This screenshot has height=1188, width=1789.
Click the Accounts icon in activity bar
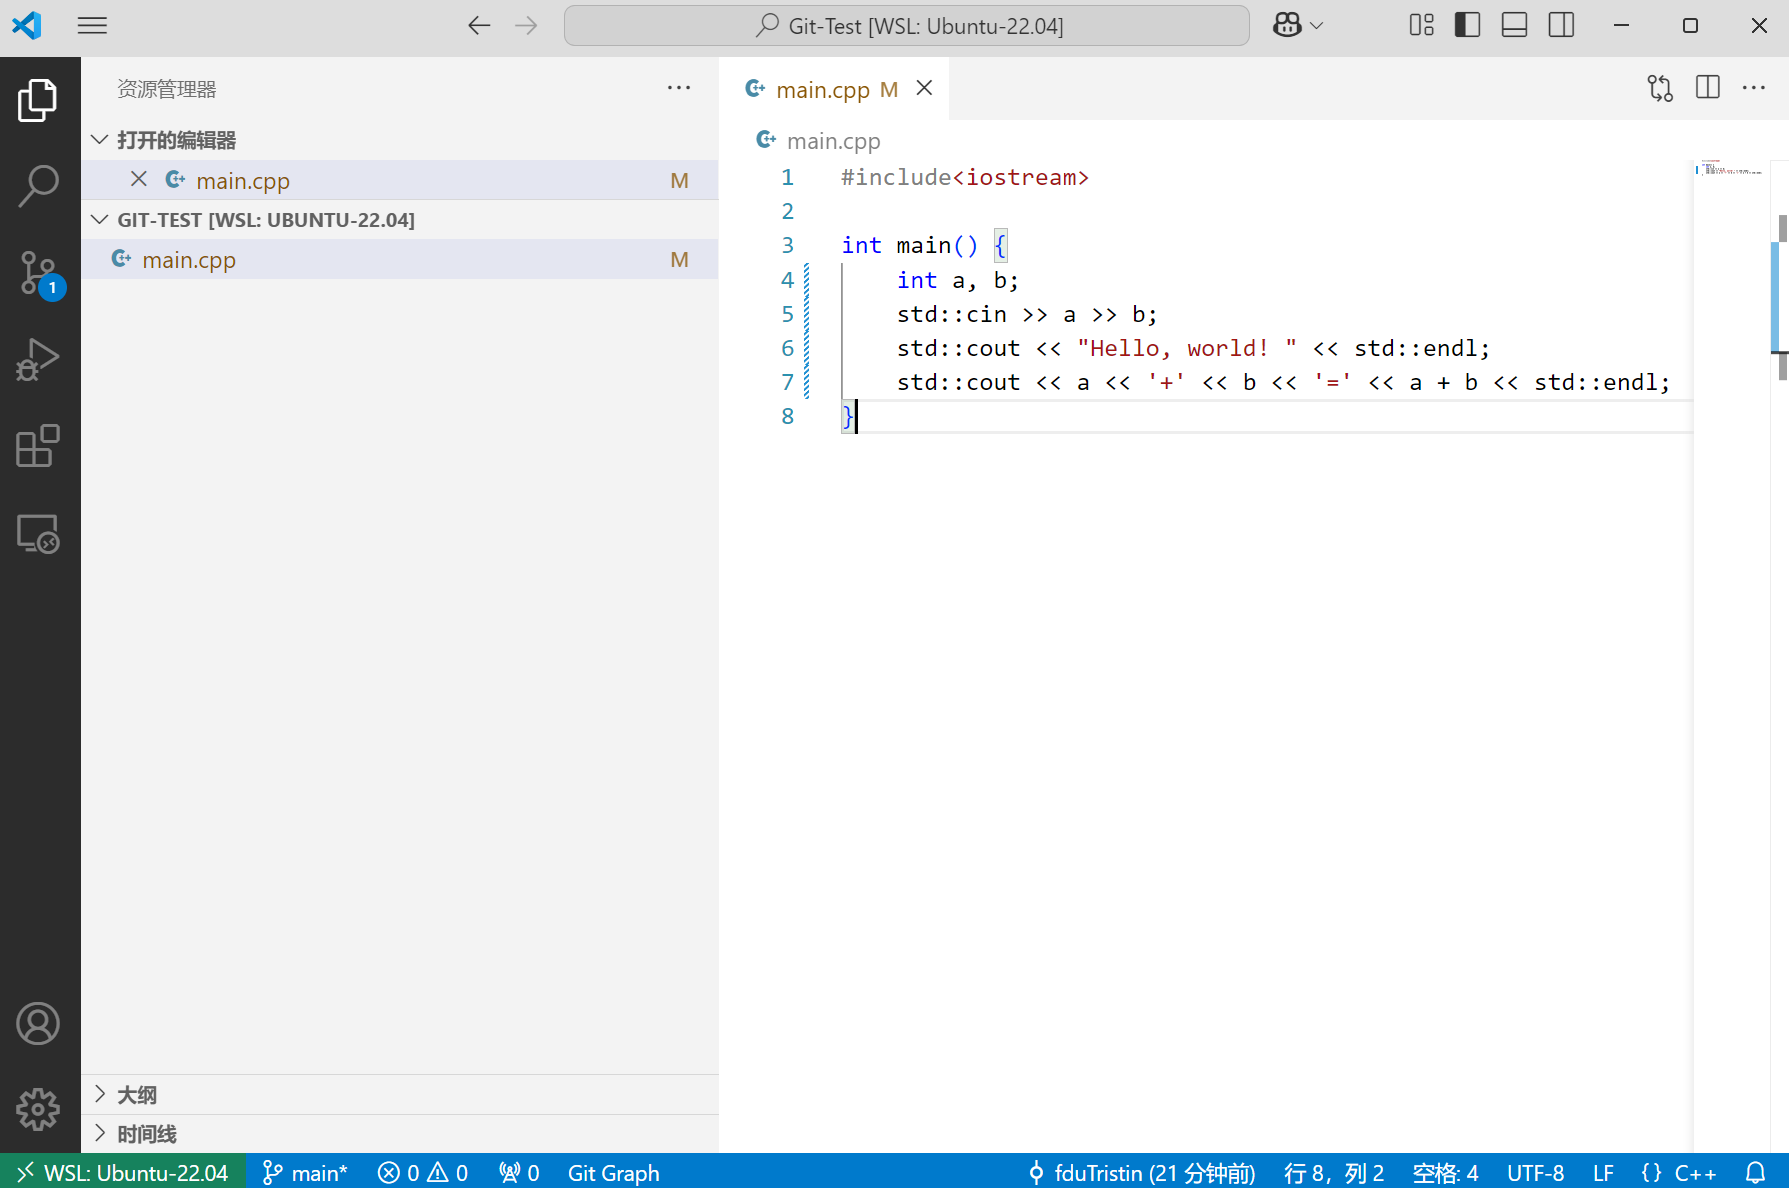[x=39, y=1024]
